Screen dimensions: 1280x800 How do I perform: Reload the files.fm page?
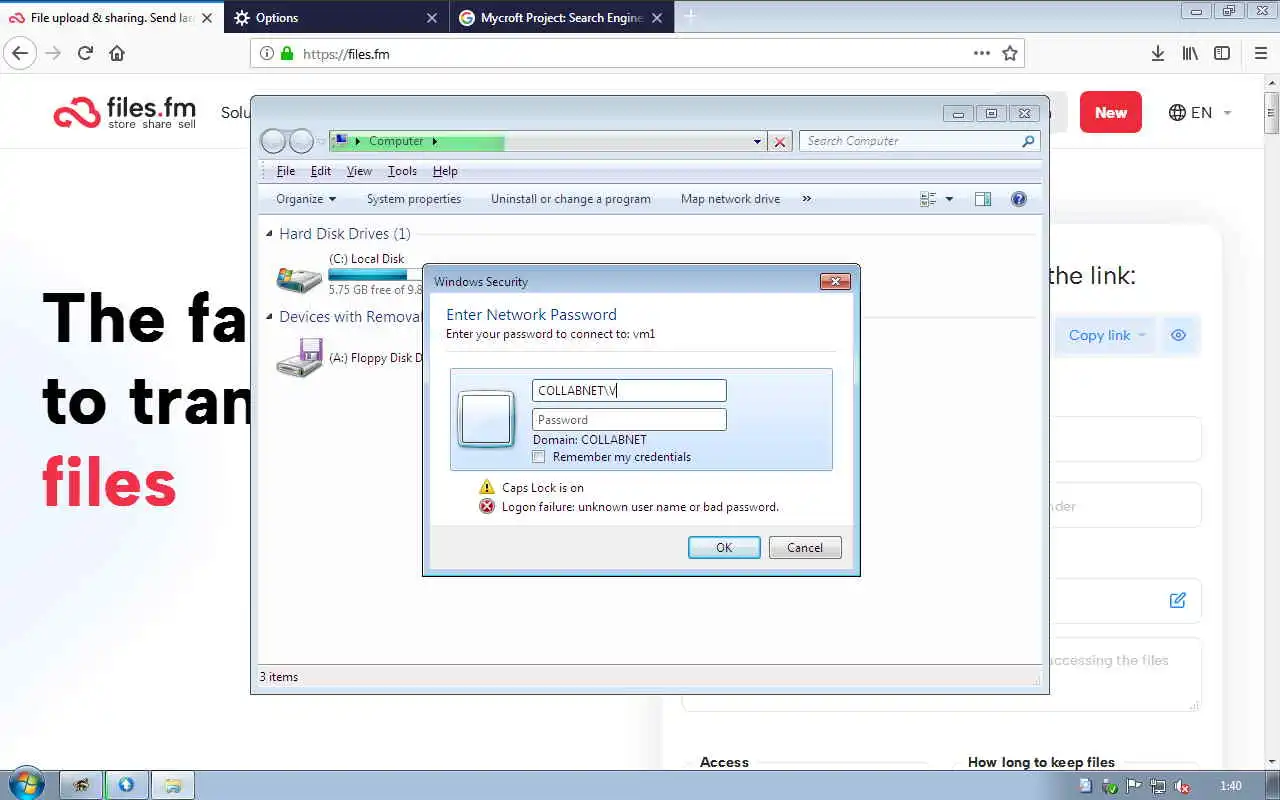(85, 53)
